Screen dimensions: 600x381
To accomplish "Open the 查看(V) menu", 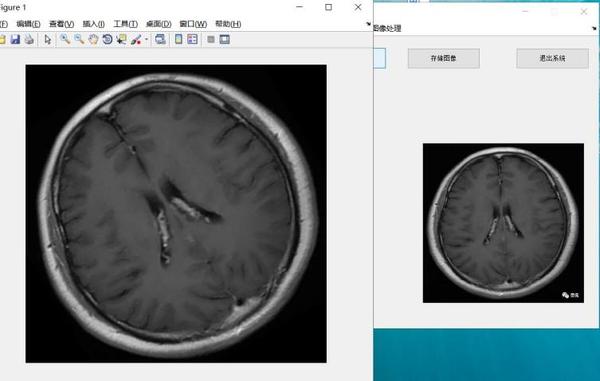I will coord(62,24).
